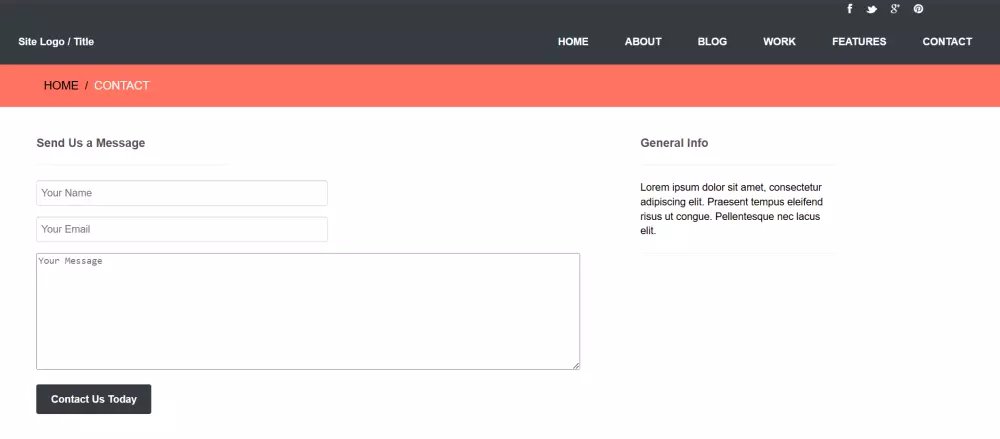Click the Site Logo / Title link
1000x439 pixels.
tap(56, 41)
